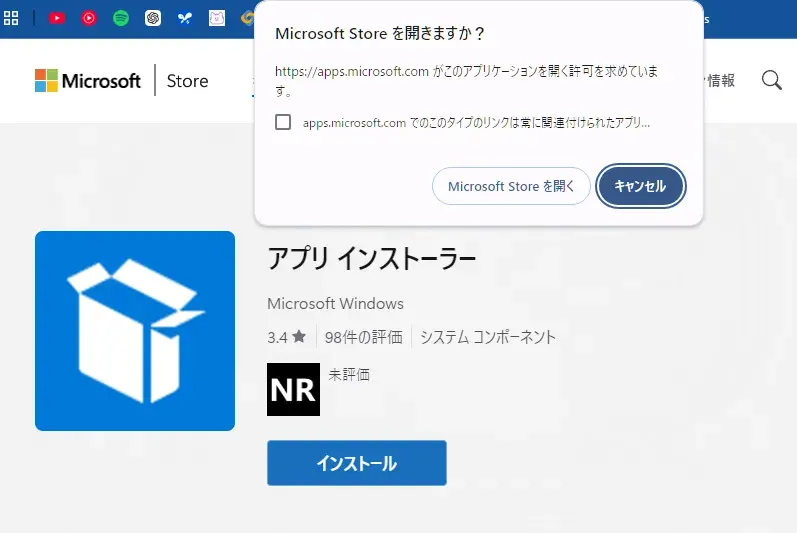Click the 情報 menu item in header

coord(721,80)
